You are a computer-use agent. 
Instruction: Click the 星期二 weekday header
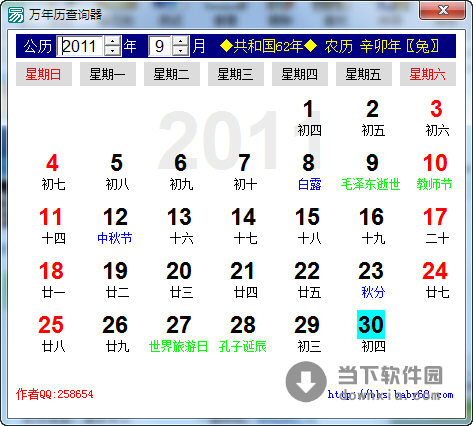click(x=172, y=74)
